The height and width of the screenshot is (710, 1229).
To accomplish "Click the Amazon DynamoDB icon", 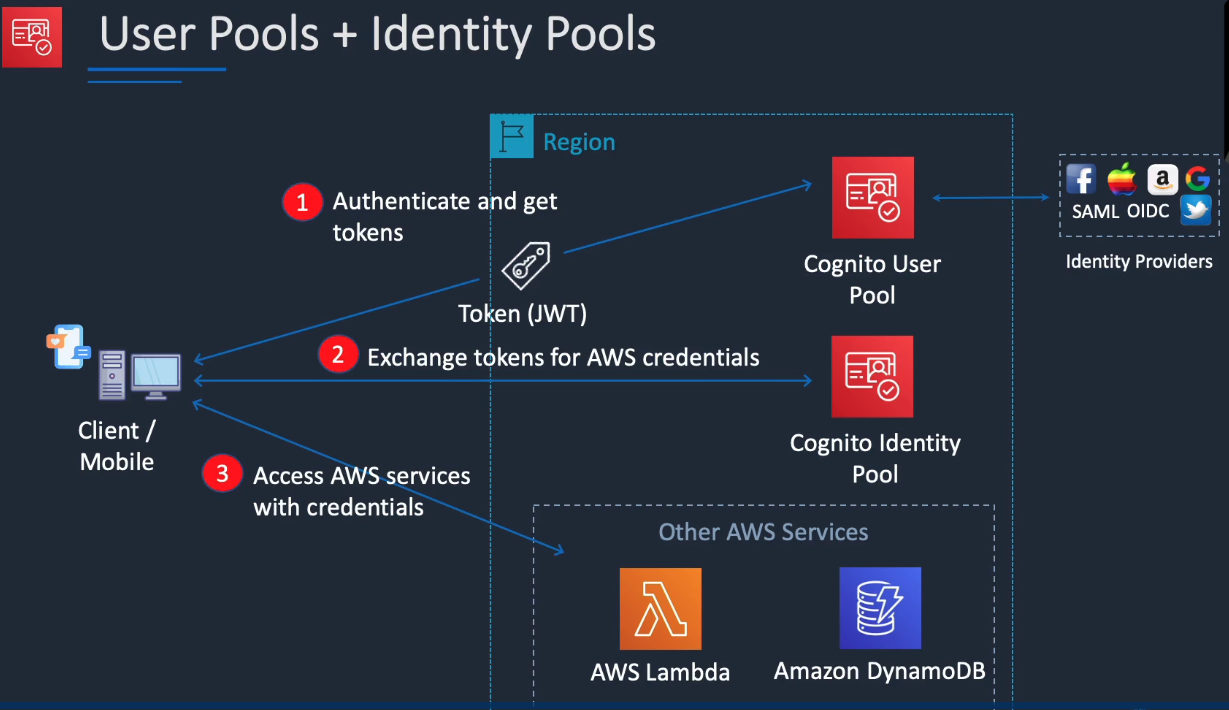I will tap(880, 608).
